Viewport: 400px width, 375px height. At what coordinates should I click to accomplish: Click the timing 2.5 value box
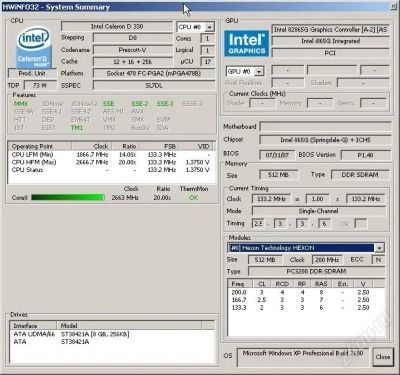click(x=258, y=223)
